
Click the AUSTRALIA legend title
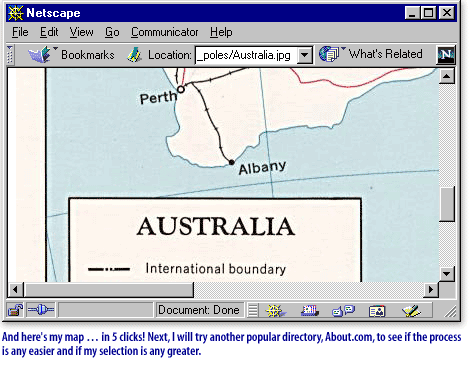pos(216,226)
